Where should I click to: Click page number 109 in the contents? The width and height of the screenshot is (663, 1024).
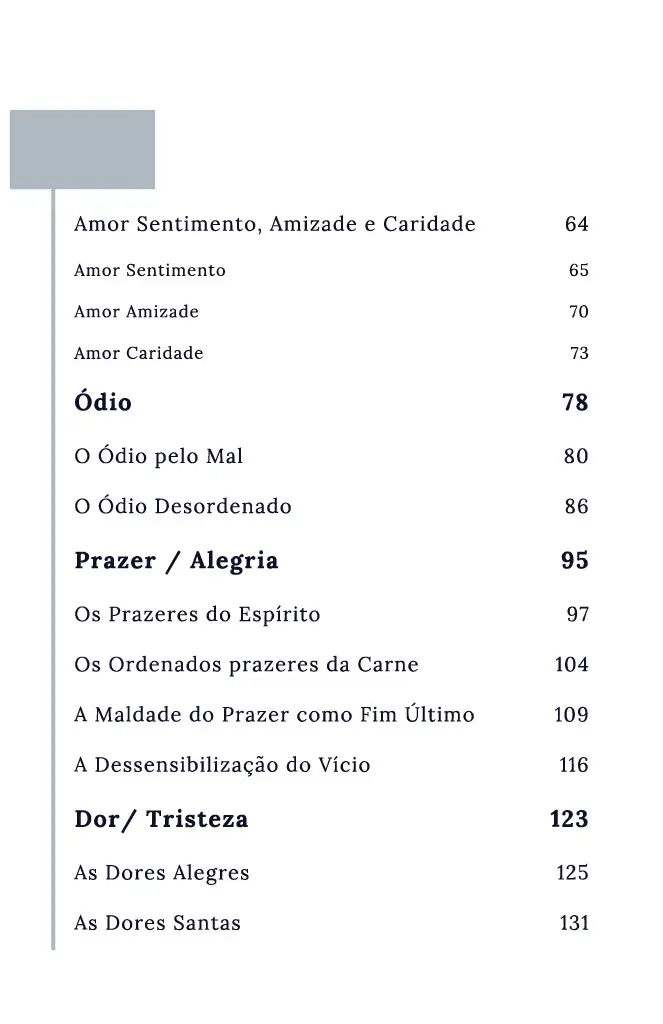pyautogui.click(x=571, y=715)
